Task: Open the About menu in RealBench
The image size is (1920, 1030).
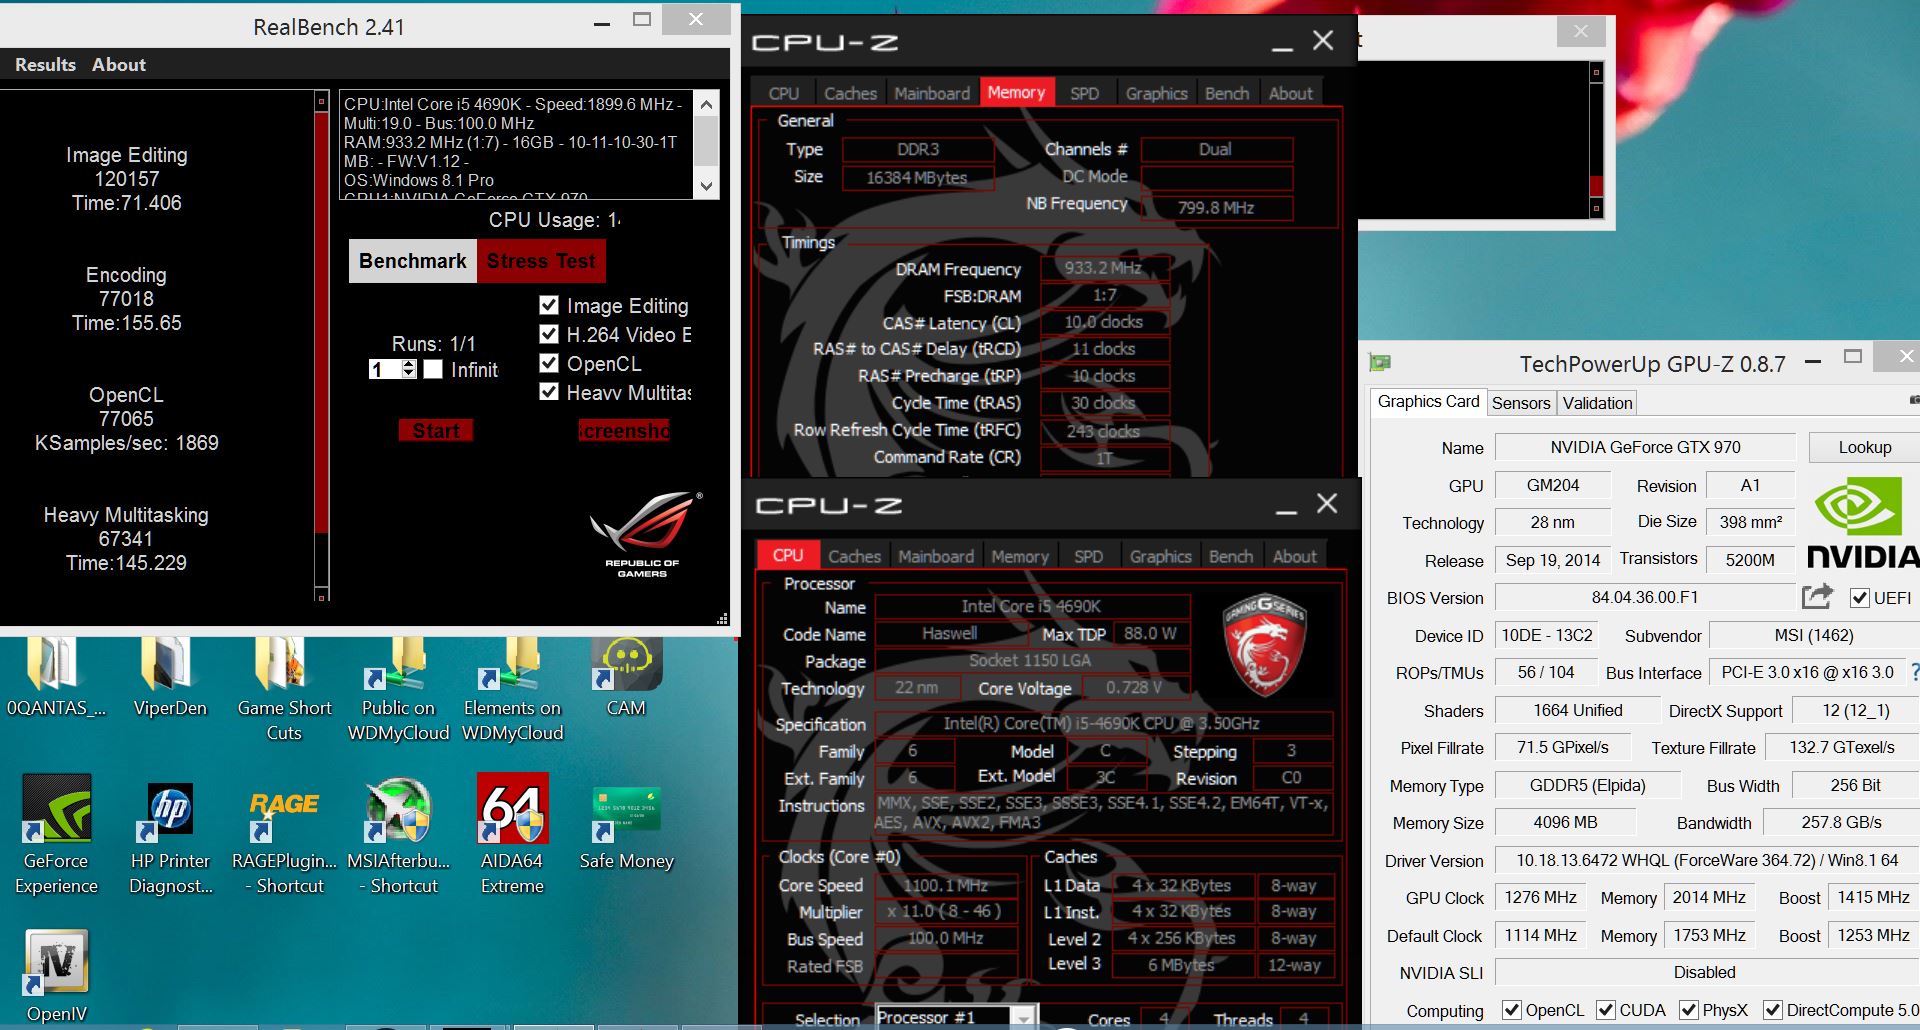Action: click(x=119, y=64)
